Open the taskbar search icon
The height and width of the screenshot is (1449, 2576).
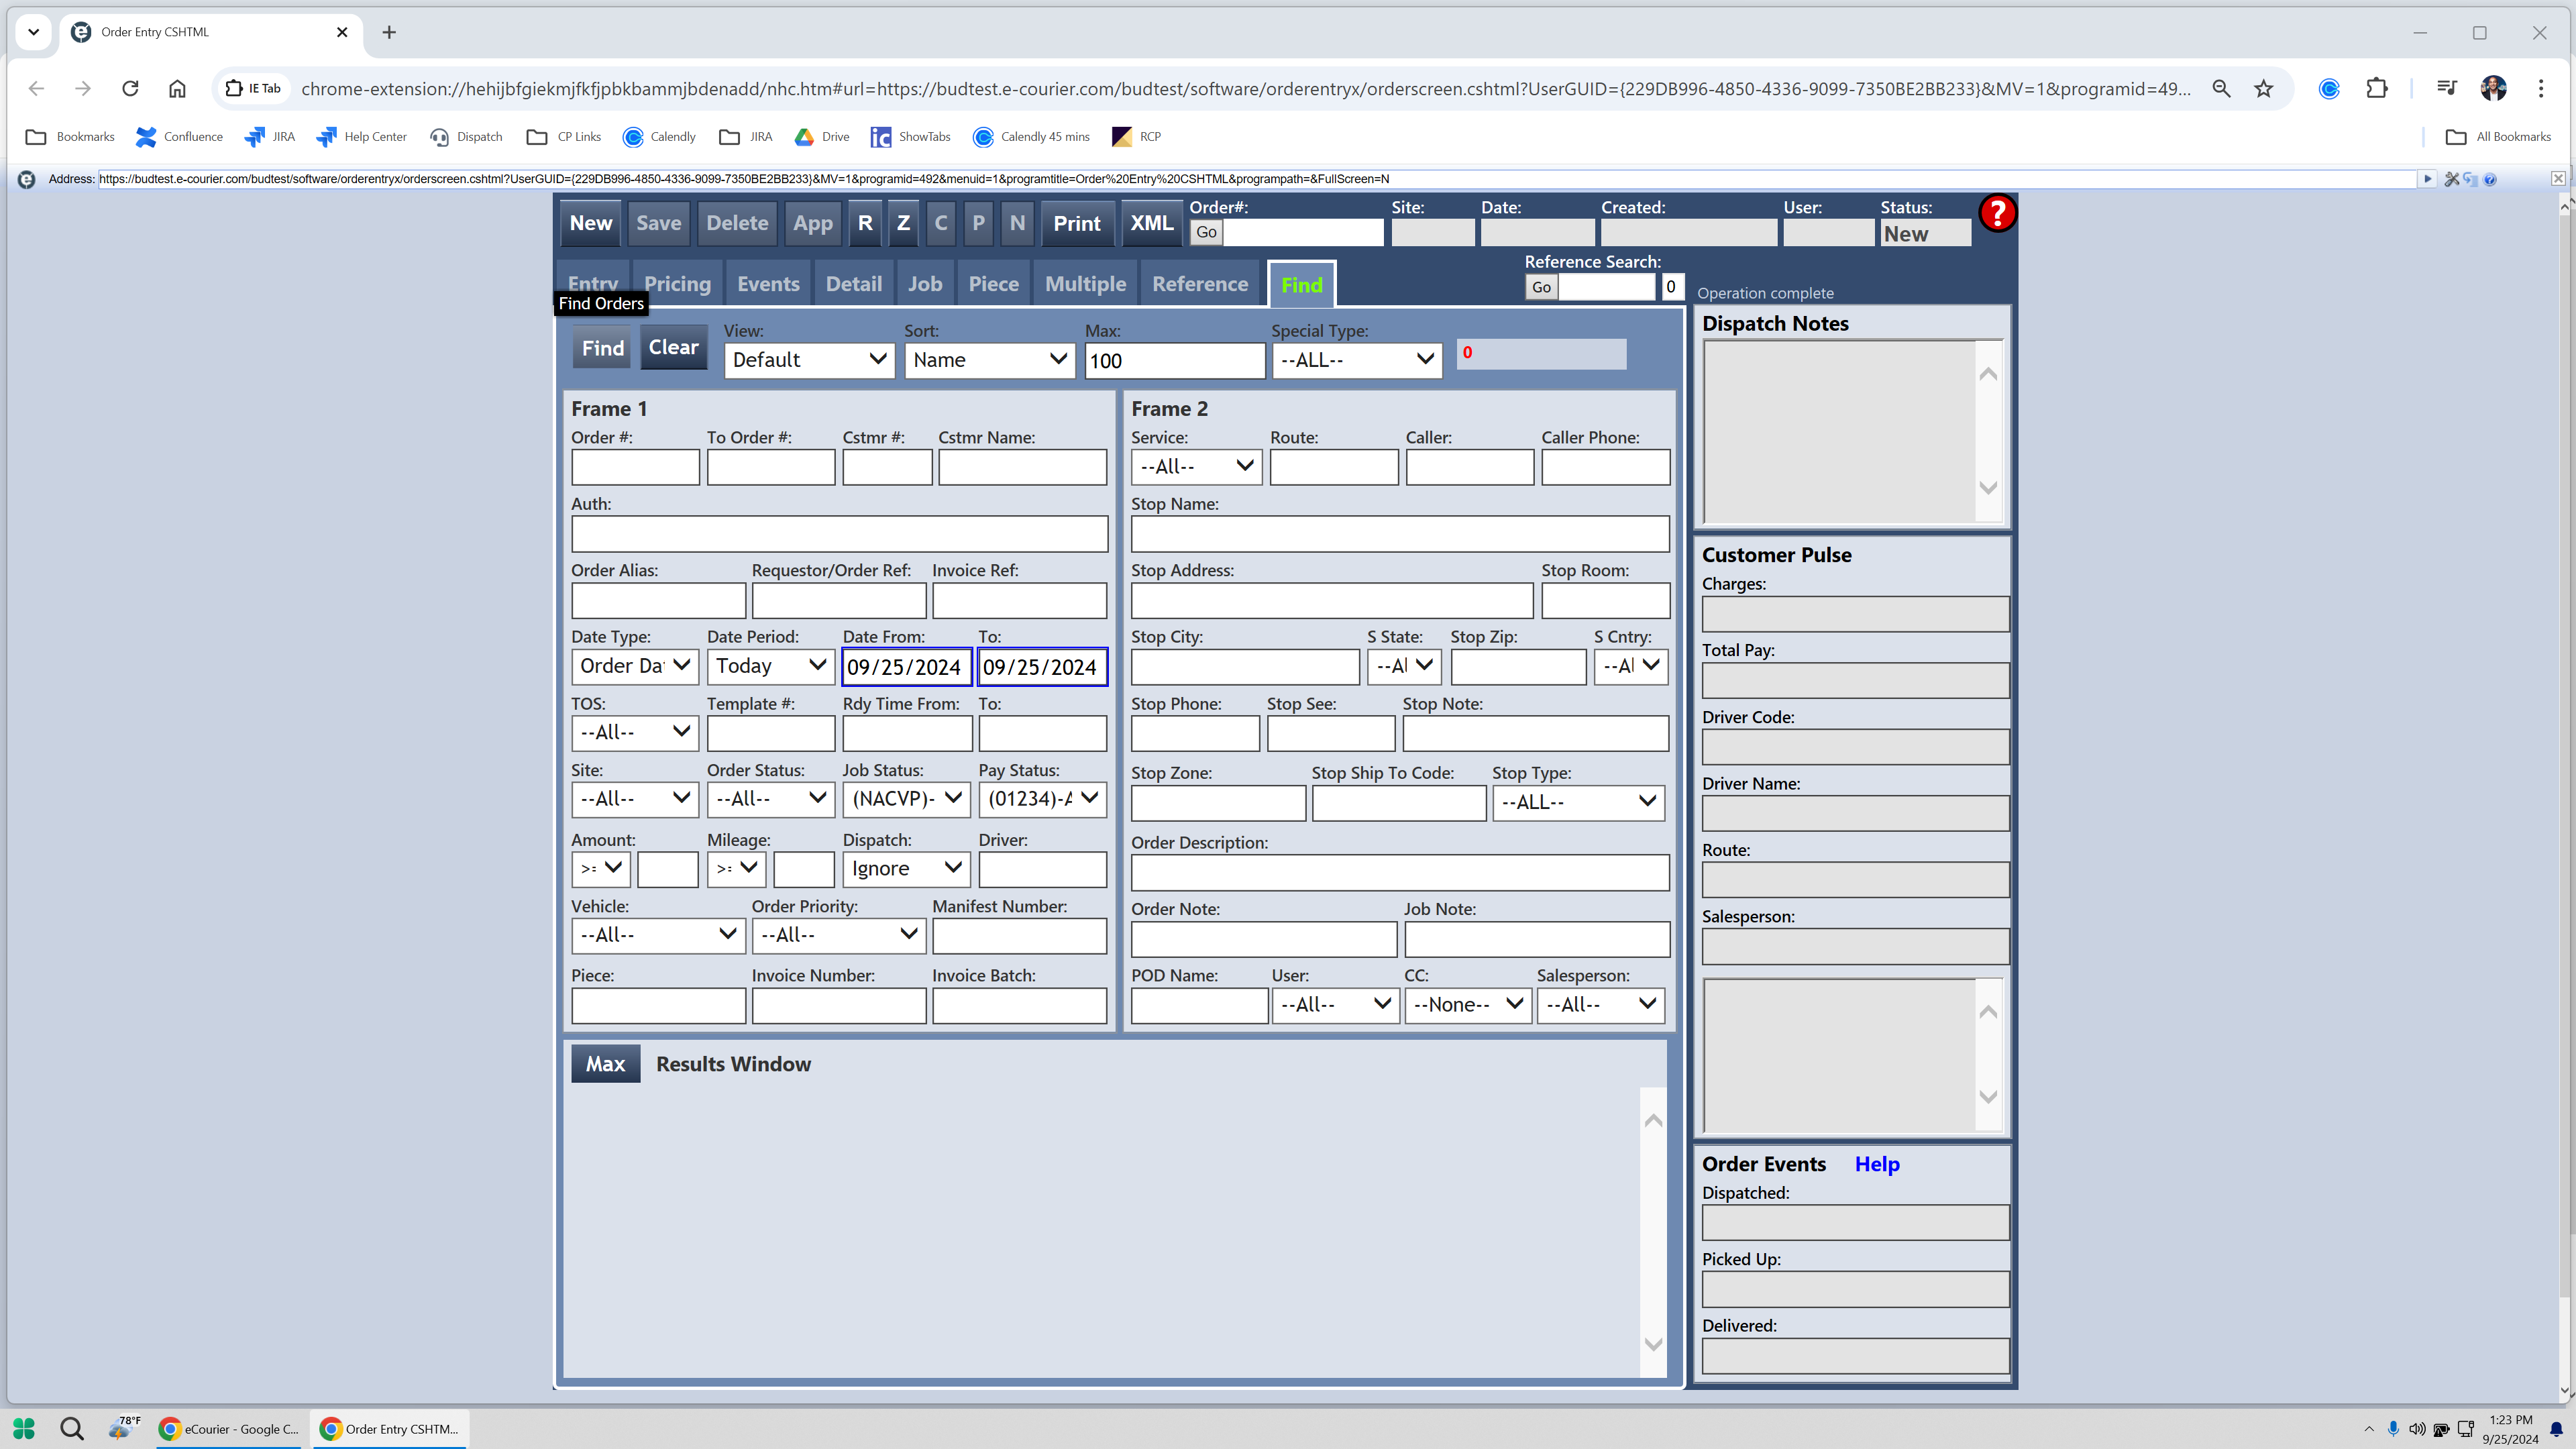pyautogui.click(x=72, y=1428)
